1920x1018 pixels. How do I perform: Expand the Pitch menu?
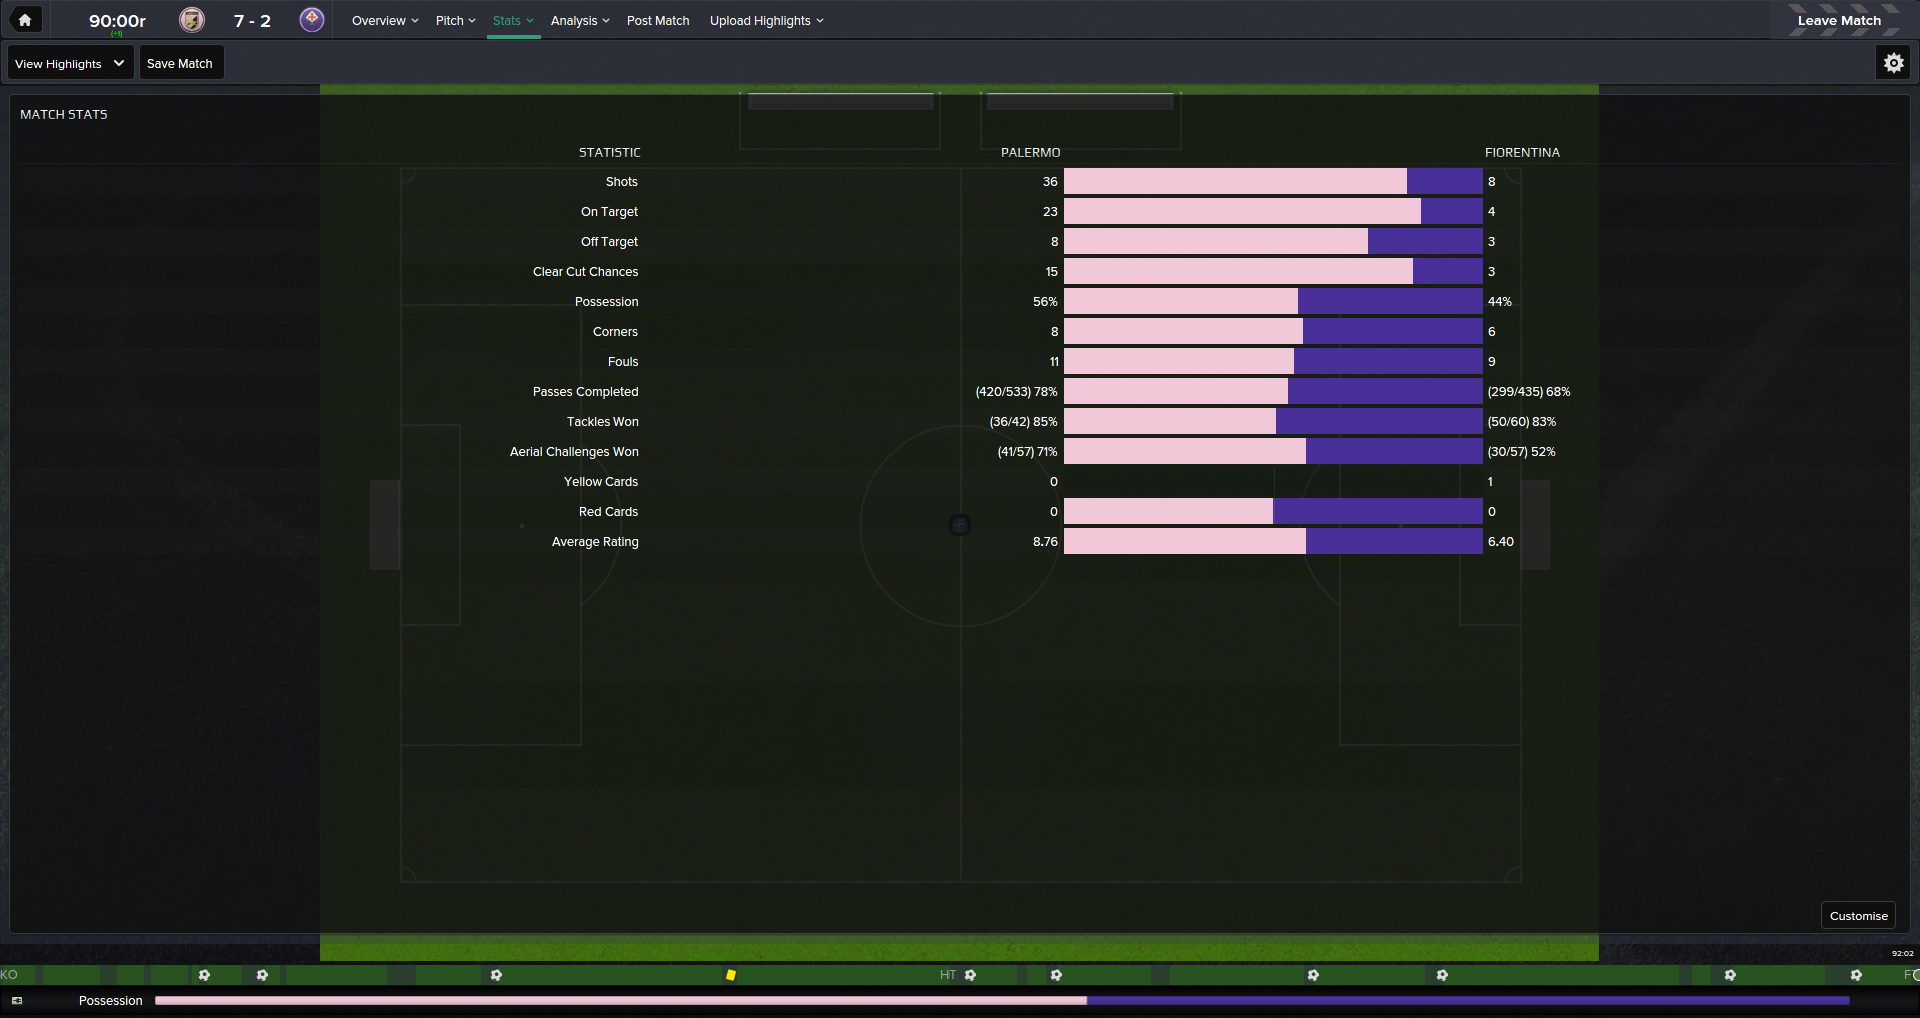click(455, 21)
